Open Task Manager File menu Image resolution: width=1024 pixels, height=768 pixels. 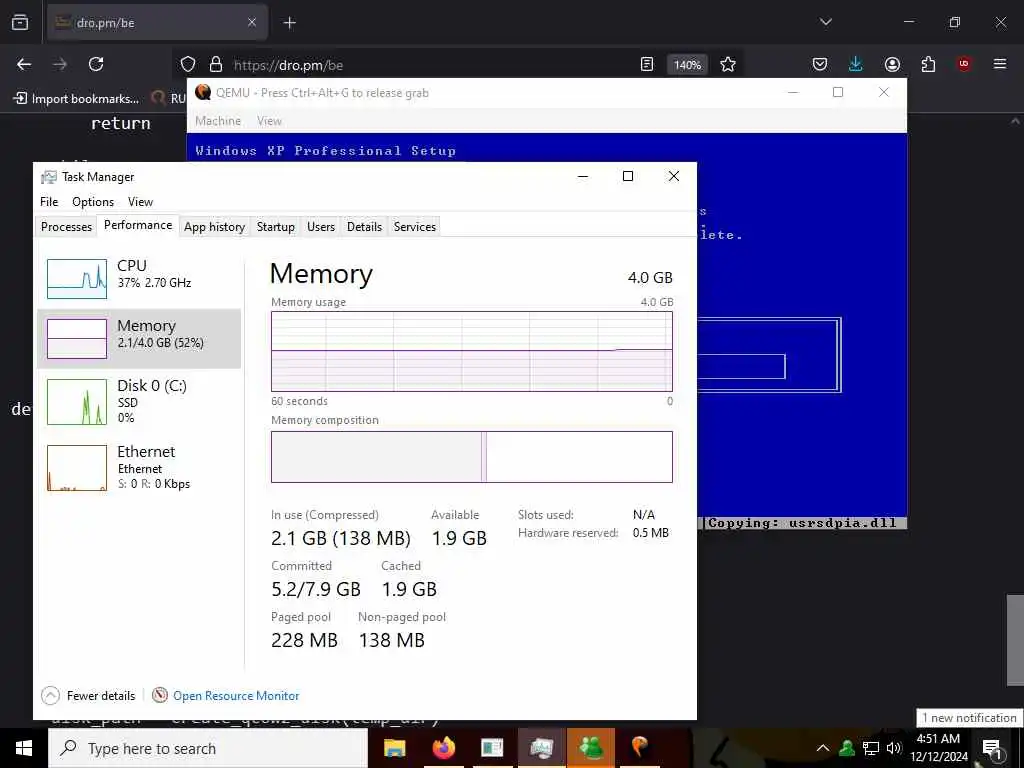click(49, 202)
